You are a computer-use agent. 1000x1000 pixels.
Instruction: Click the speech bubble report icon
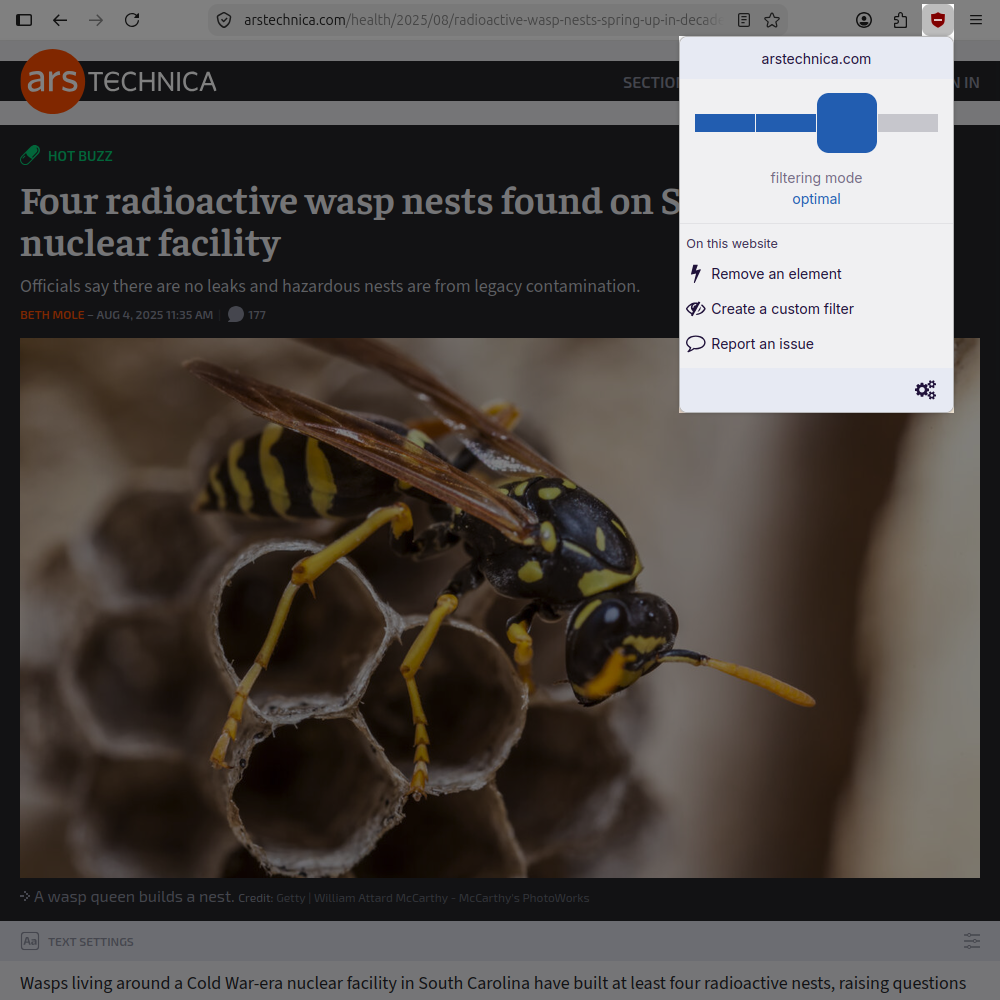tap(696, 344)
